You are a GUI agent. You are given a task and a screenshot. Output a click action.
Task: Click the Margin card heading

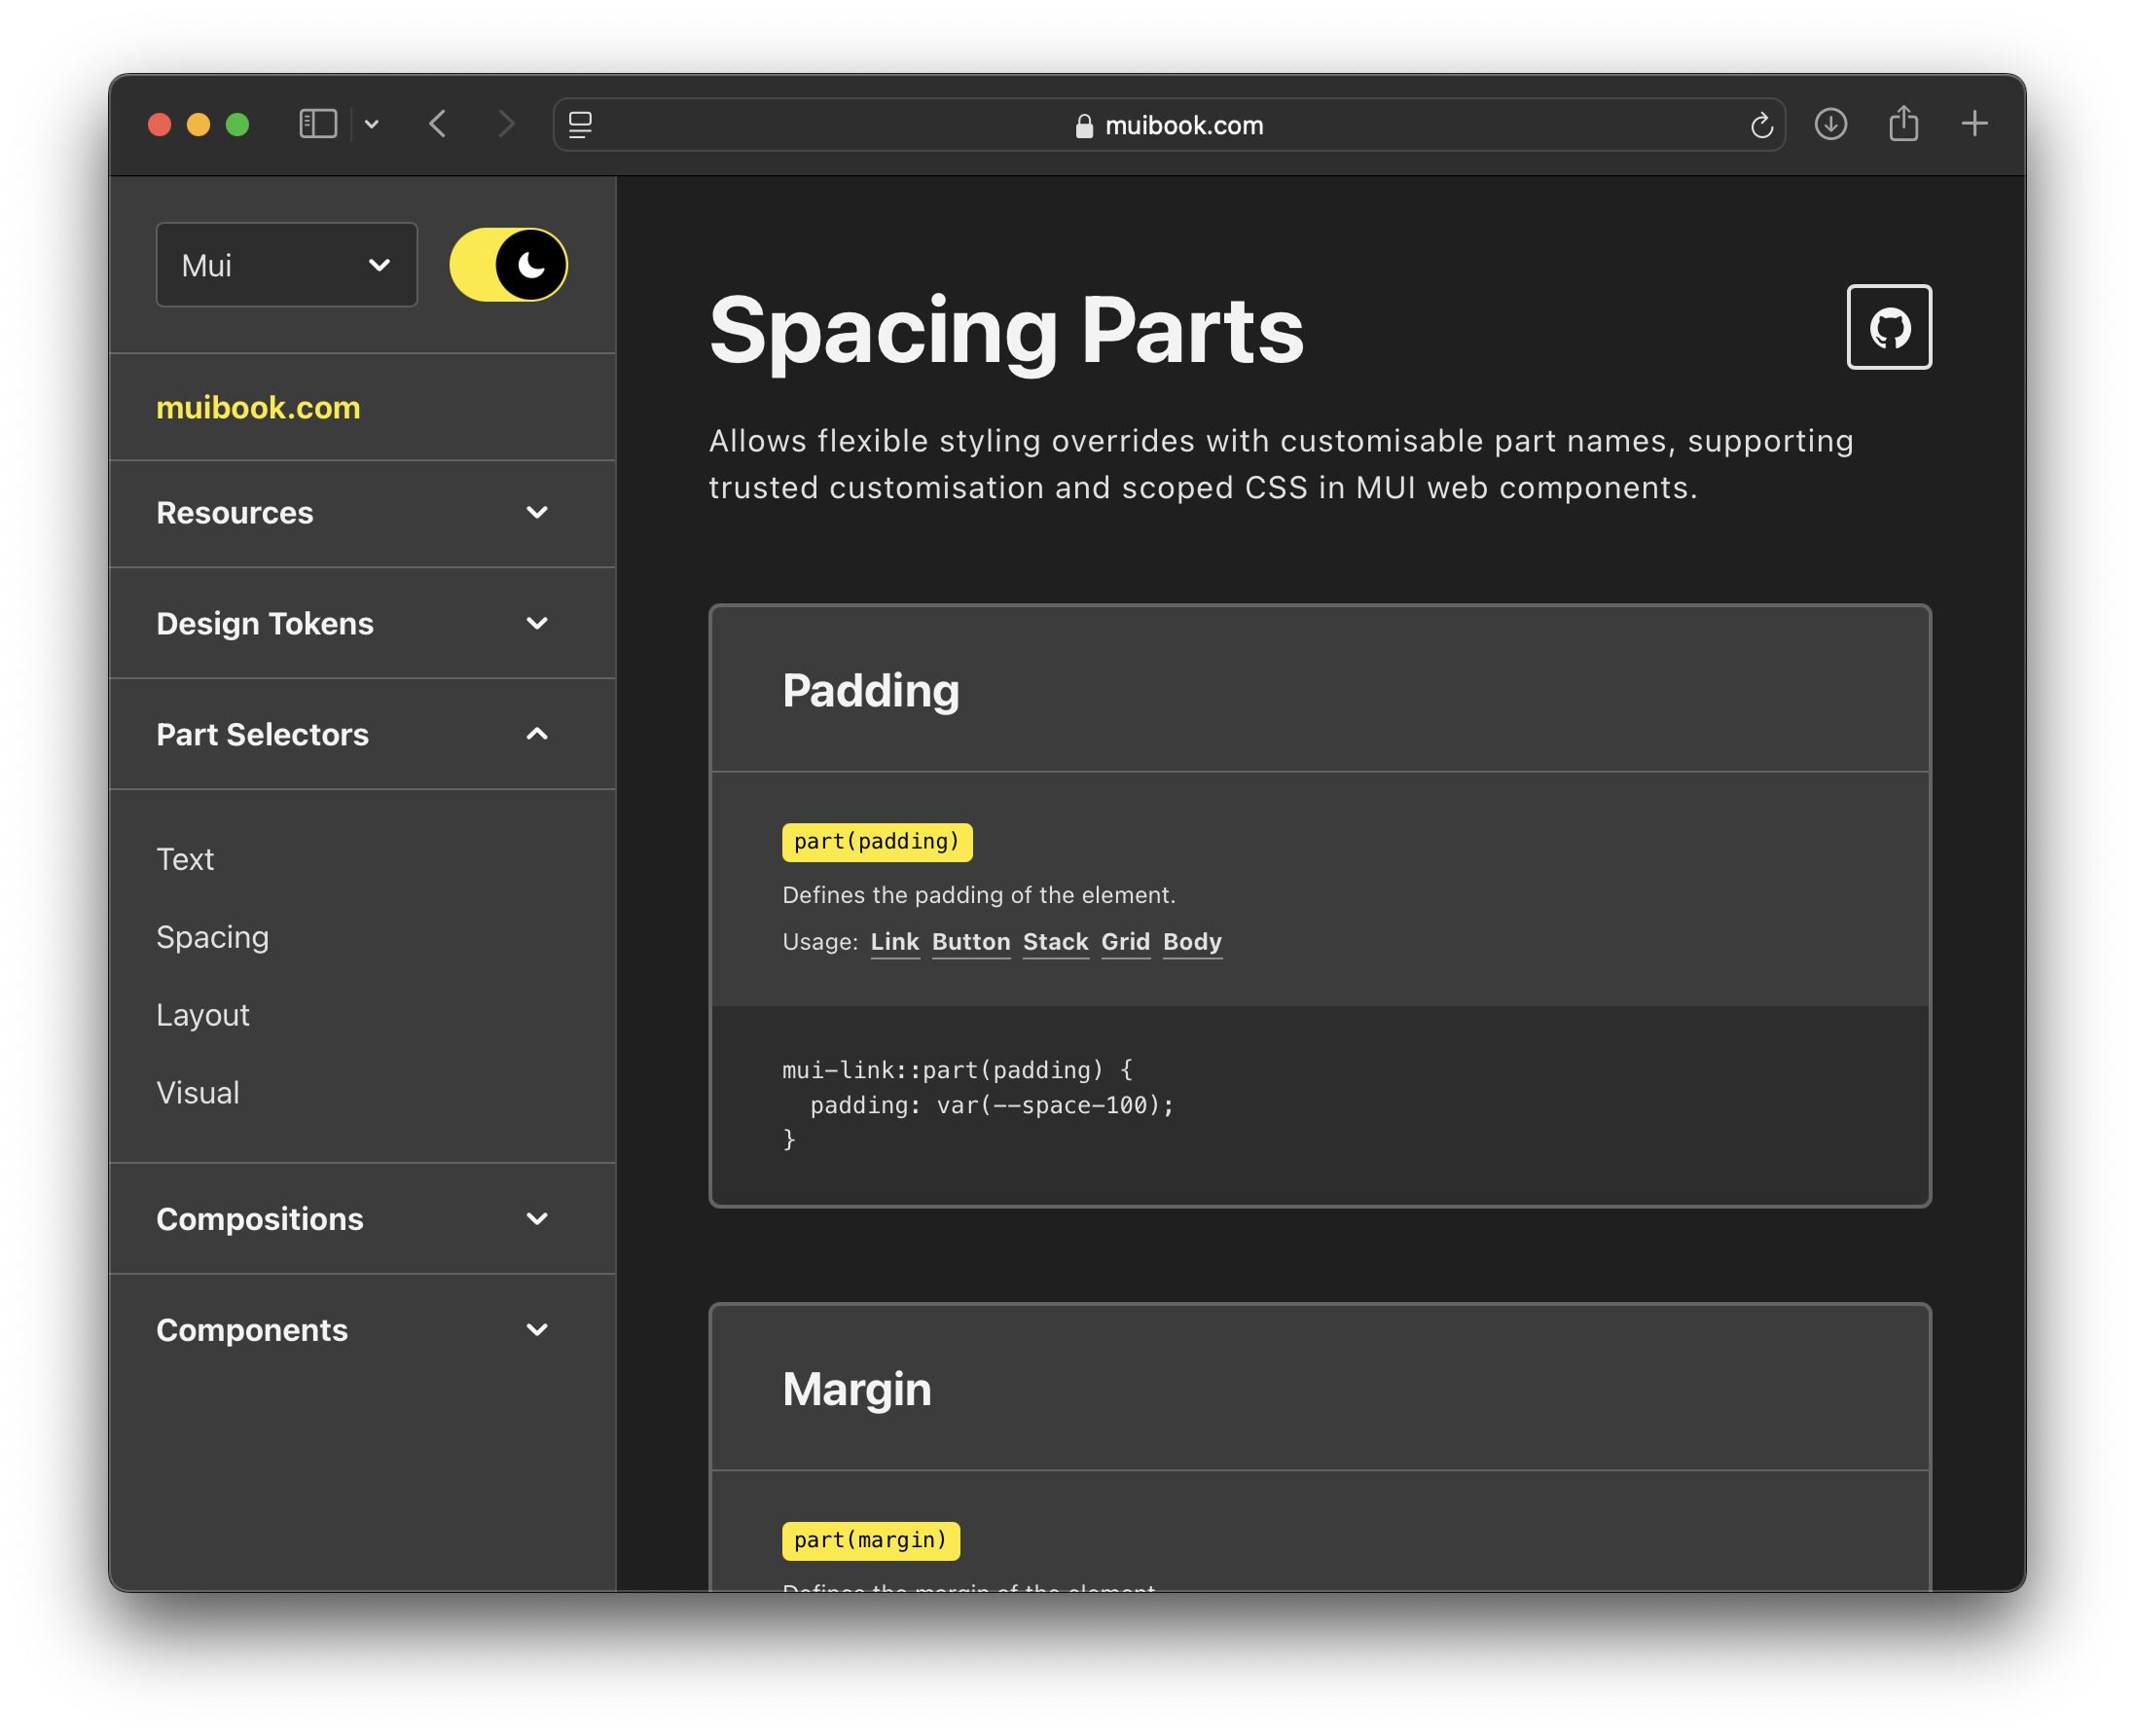[856, 1388]
